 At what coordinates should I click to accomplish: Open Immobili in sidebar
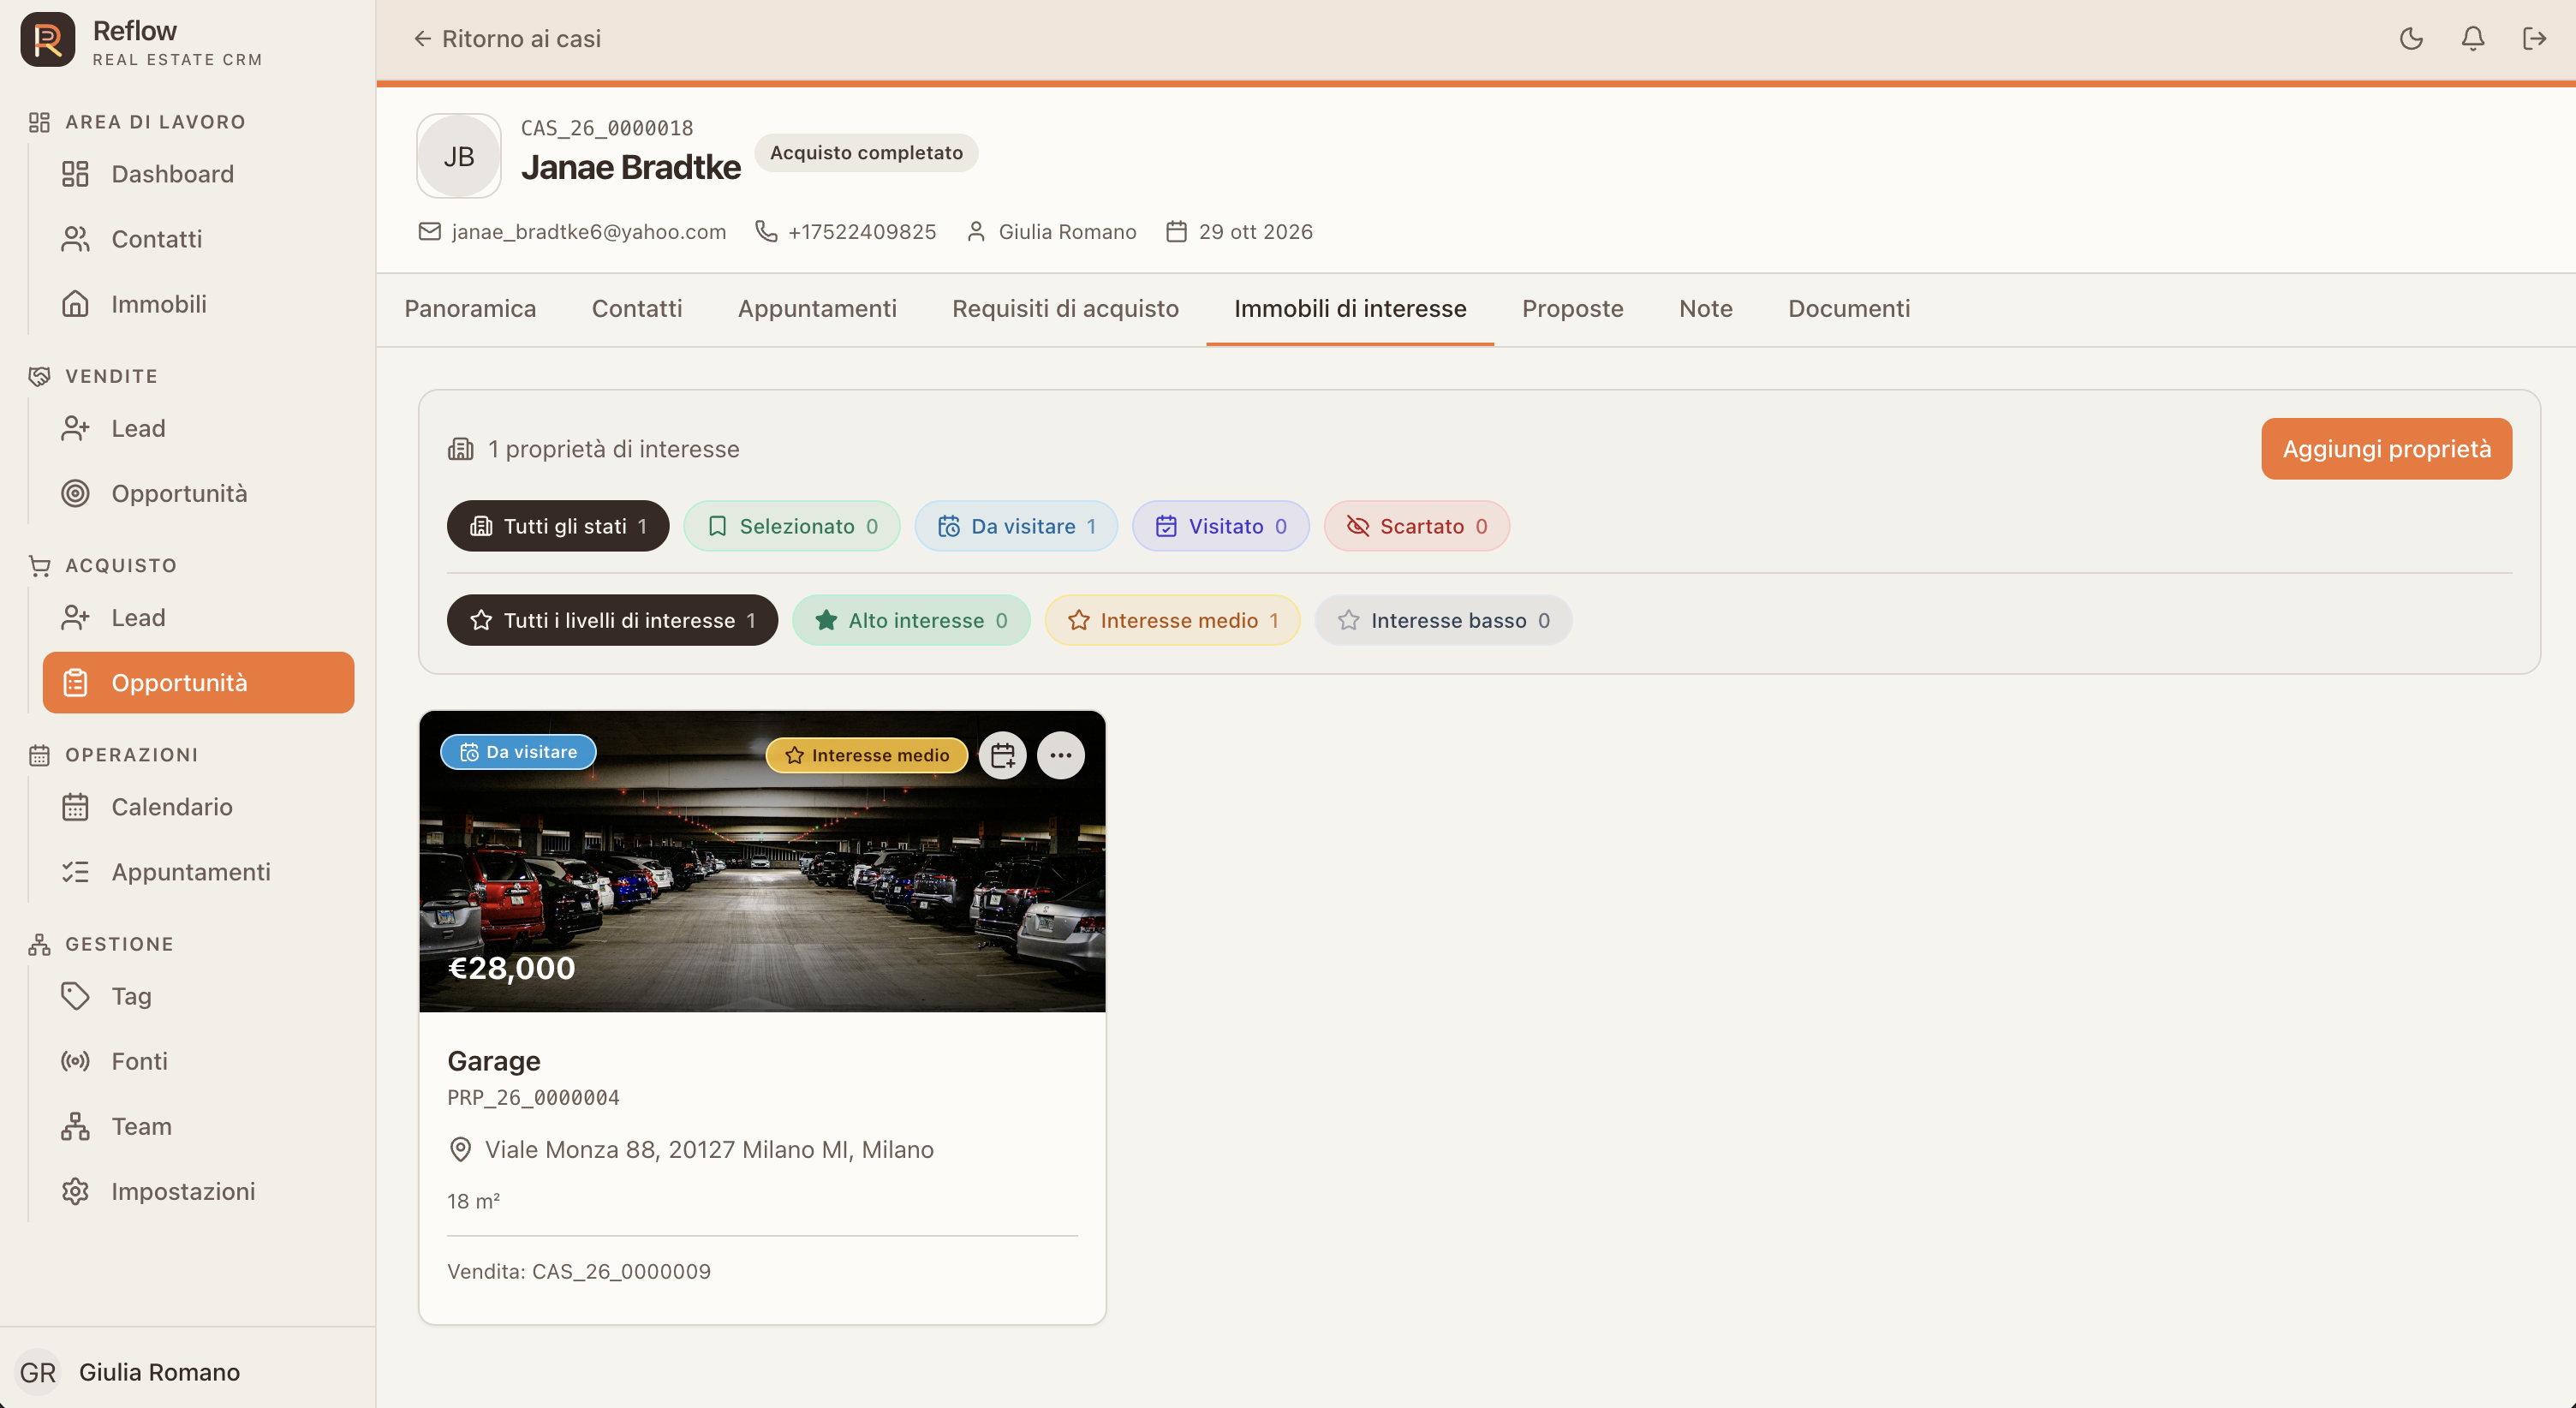(x=198, y=304)
